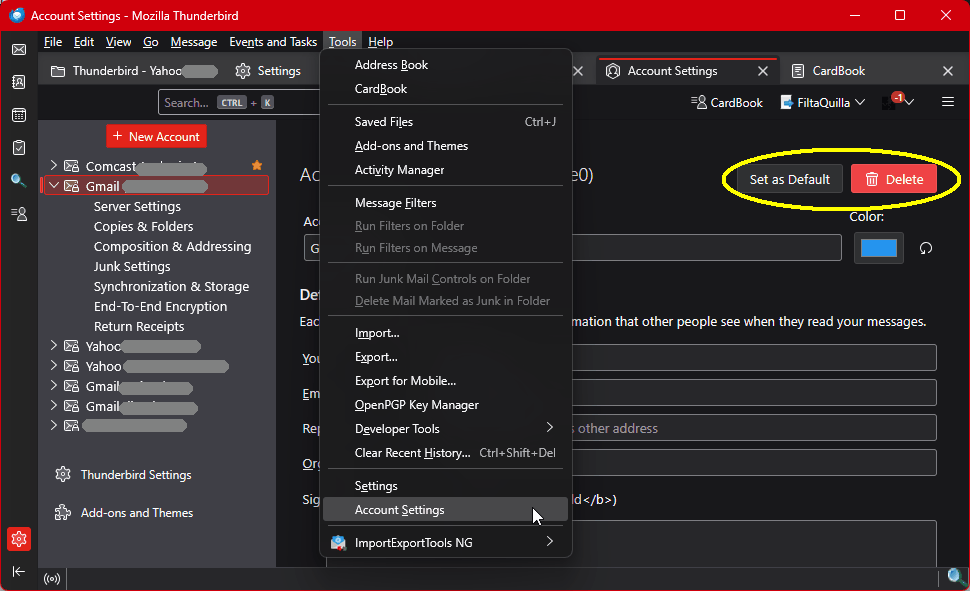This screenshot has width=970, height=591.
Task: Open Developer Tools submenu
Action: (445, 429)
